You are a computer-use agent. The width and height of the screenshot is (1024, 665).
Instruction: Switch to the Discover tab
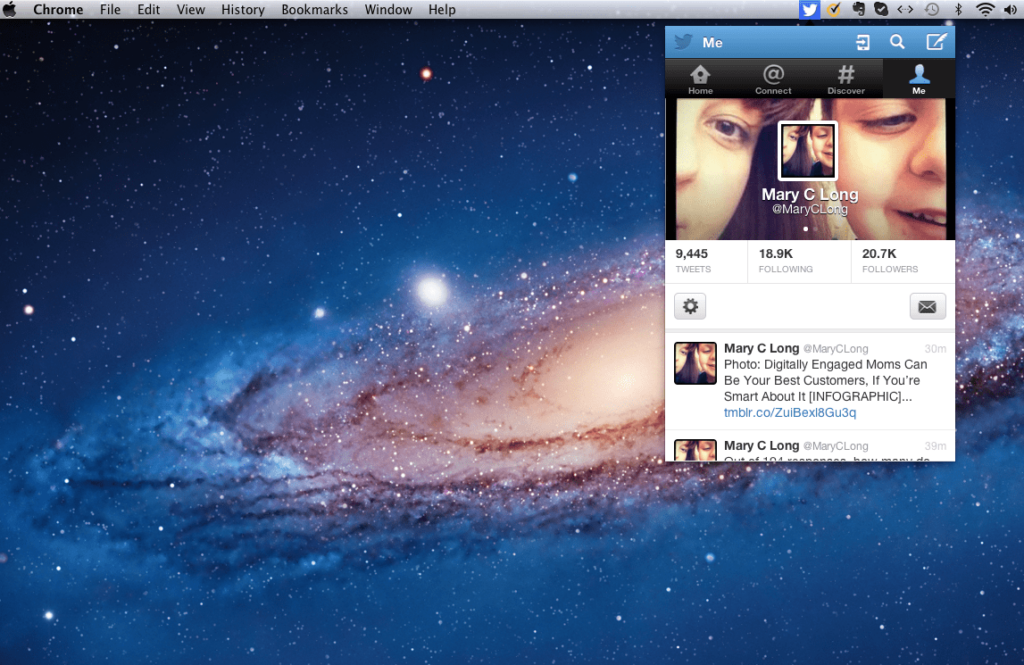[x=846, y=79]
